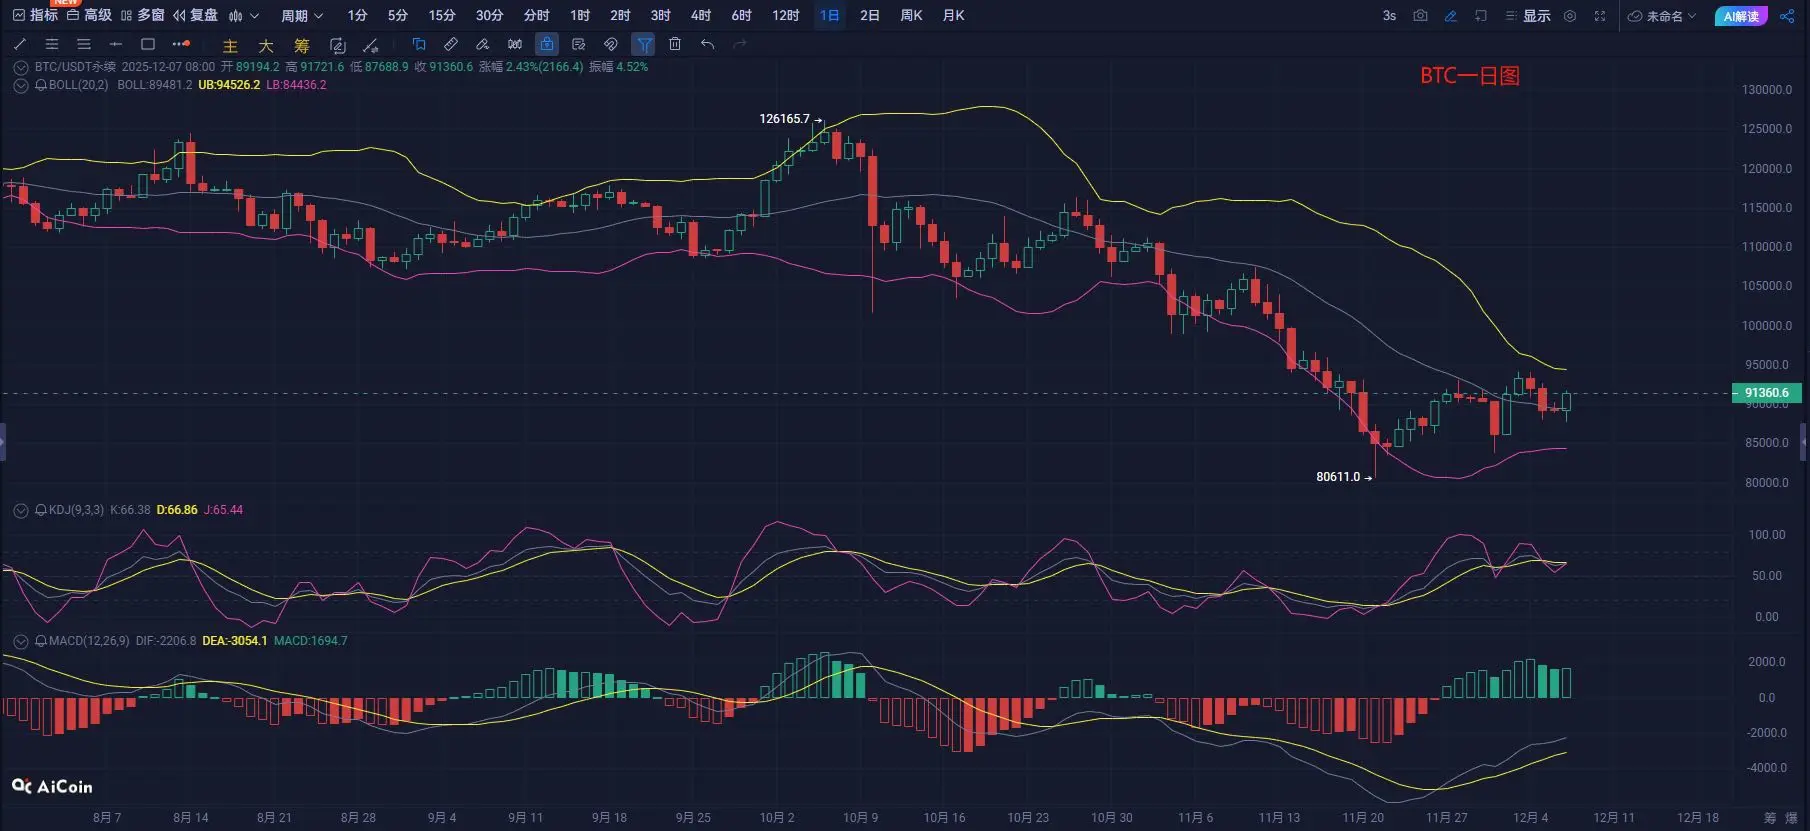Switch to the 分时 timeframe

(537, 16)
